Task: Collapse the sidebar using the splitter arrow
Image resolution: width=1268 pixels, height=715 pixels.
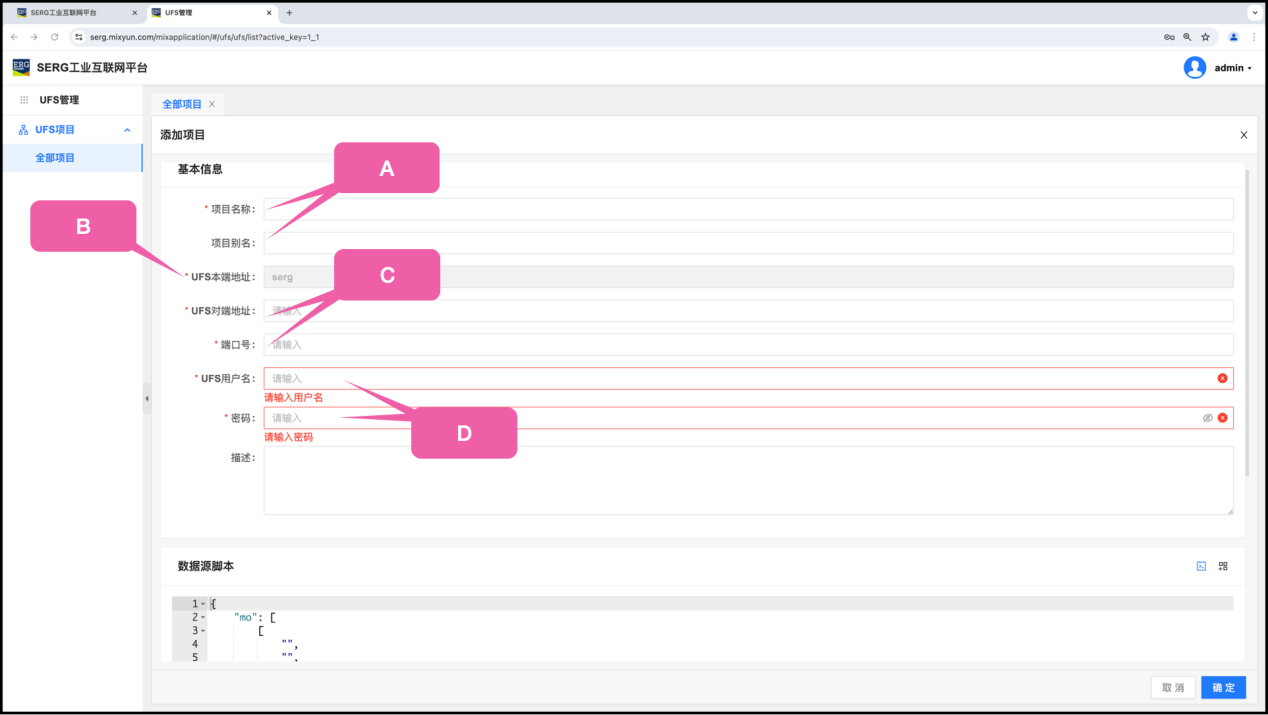Action: (x=147, y=398)
